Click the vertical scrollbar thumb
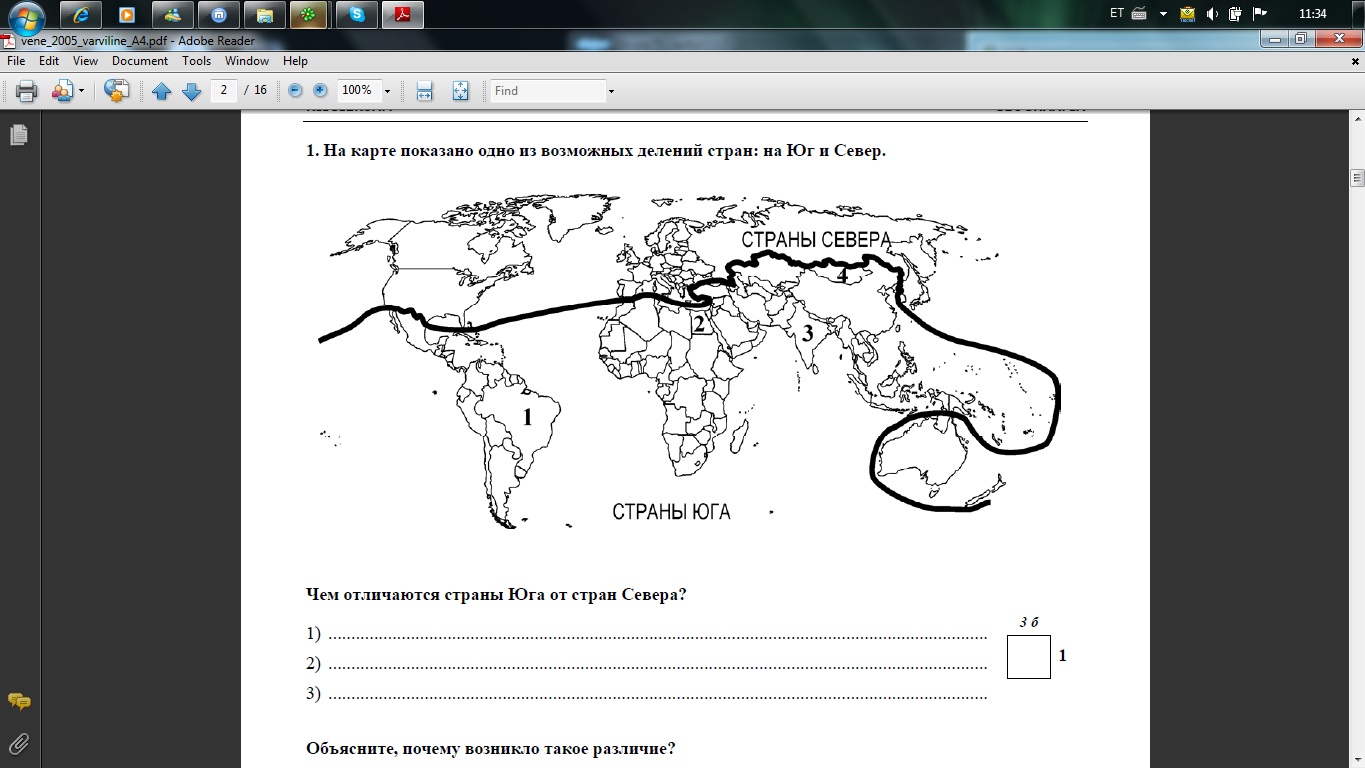1365x768 pixels. (1357, 179)
